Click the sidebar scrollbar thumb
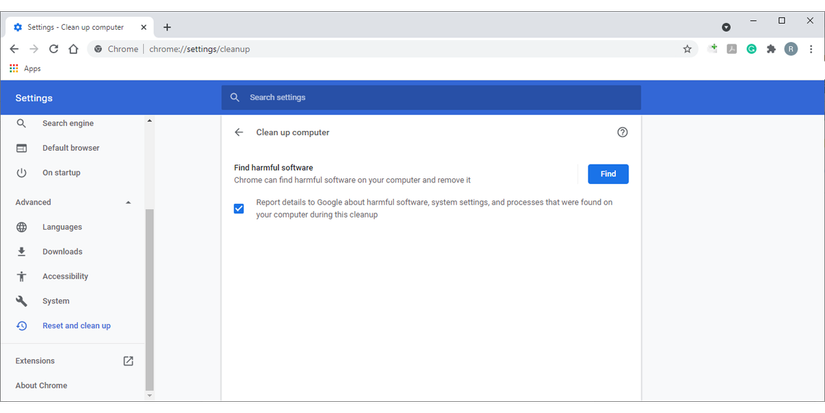 (x=149, y=299)
